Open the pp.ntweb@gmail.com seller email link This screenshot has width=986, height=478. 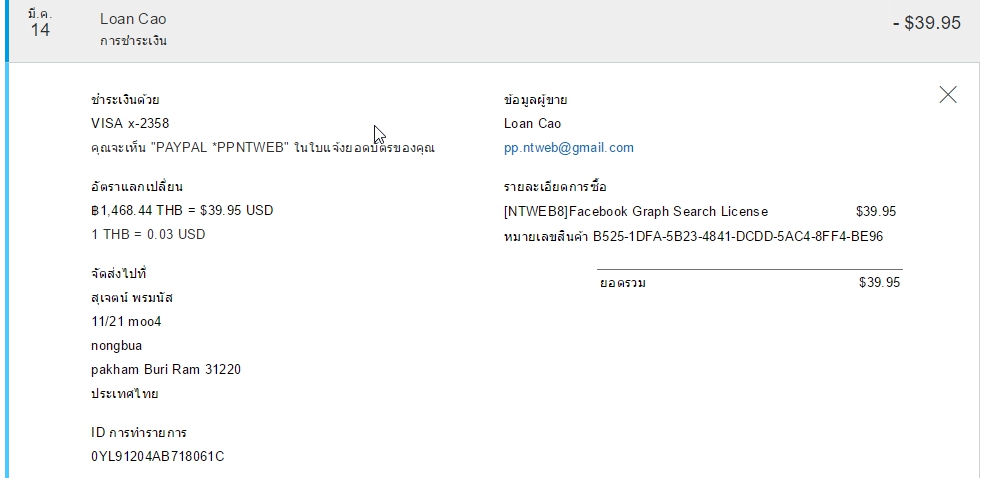pyautogui.click(x=569, y=148)
